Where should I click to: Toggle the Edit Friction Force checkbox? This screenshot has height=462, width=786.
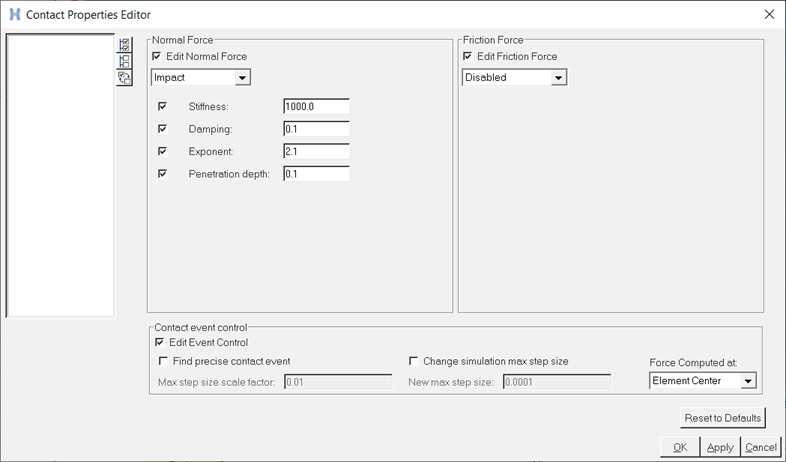tap(468, 56)
